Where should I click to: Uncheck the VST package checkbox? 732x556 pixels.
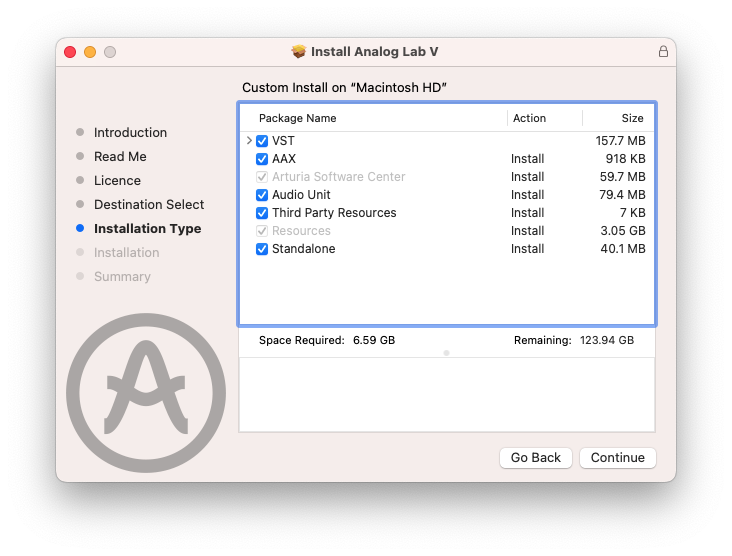[x=262, y=141]
